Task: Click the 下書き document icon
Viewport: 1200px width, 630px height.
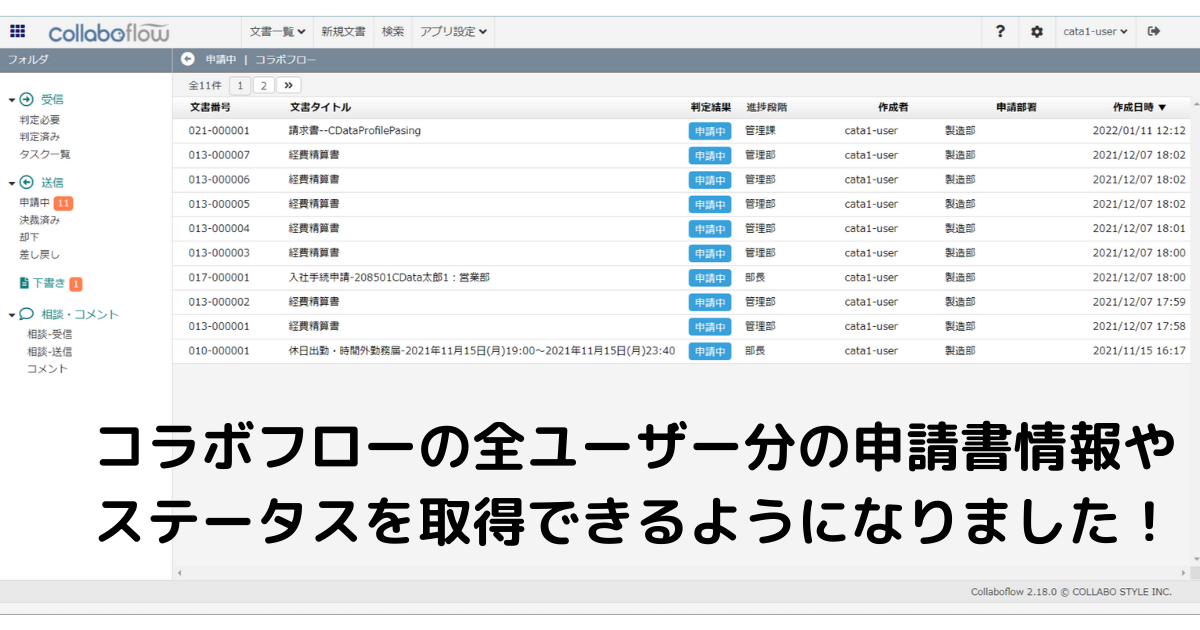Action: 25,283
